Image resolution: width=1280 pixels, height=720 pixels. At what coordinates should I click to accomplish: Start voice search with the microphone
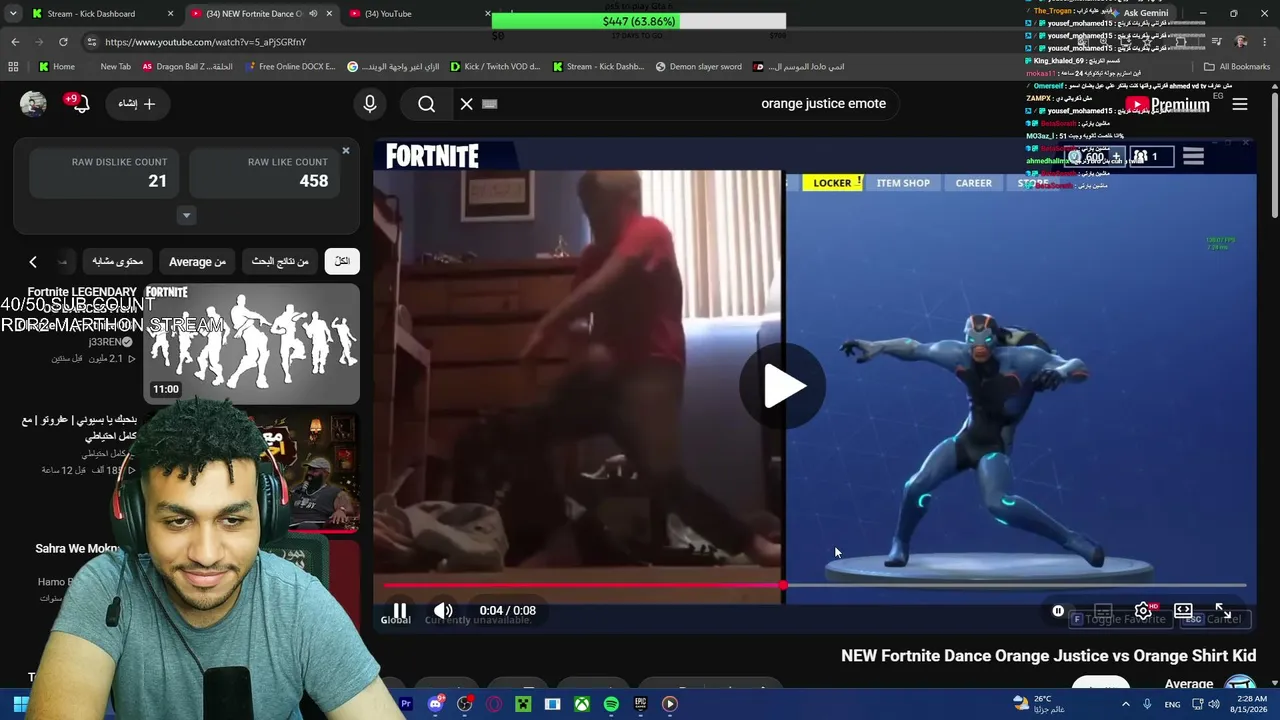[x=370, y=104]
